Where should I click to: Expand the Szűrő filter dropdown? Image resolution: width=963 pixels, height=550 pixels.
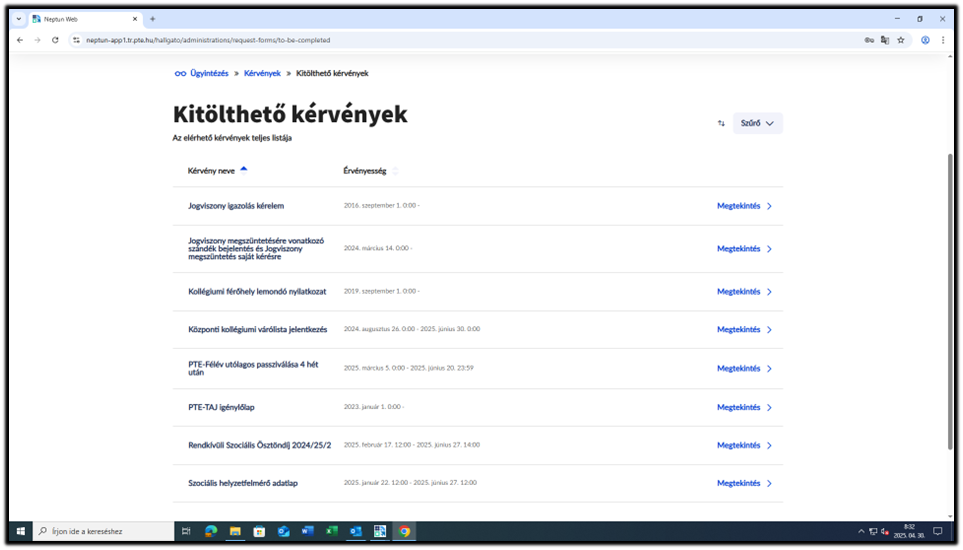tap(757, 123)
